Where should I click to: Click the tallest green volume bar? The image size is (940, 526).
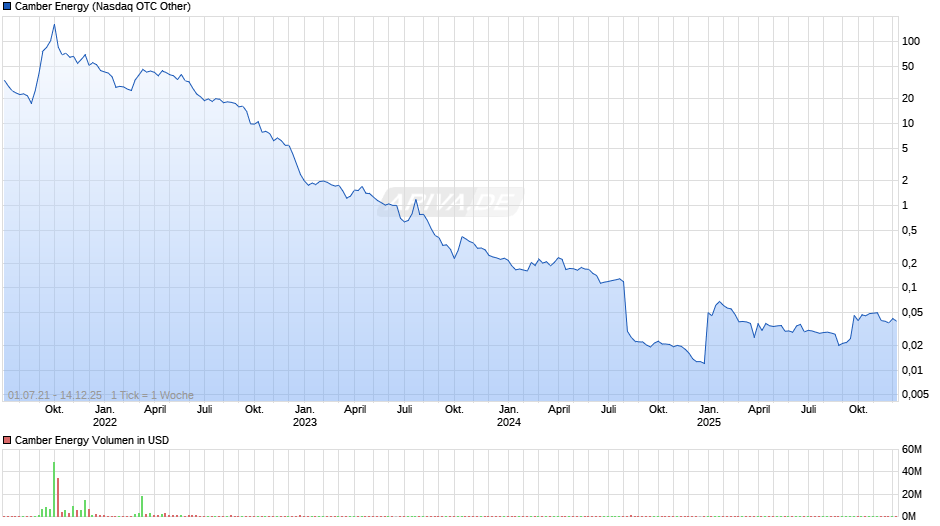(54, 489)
